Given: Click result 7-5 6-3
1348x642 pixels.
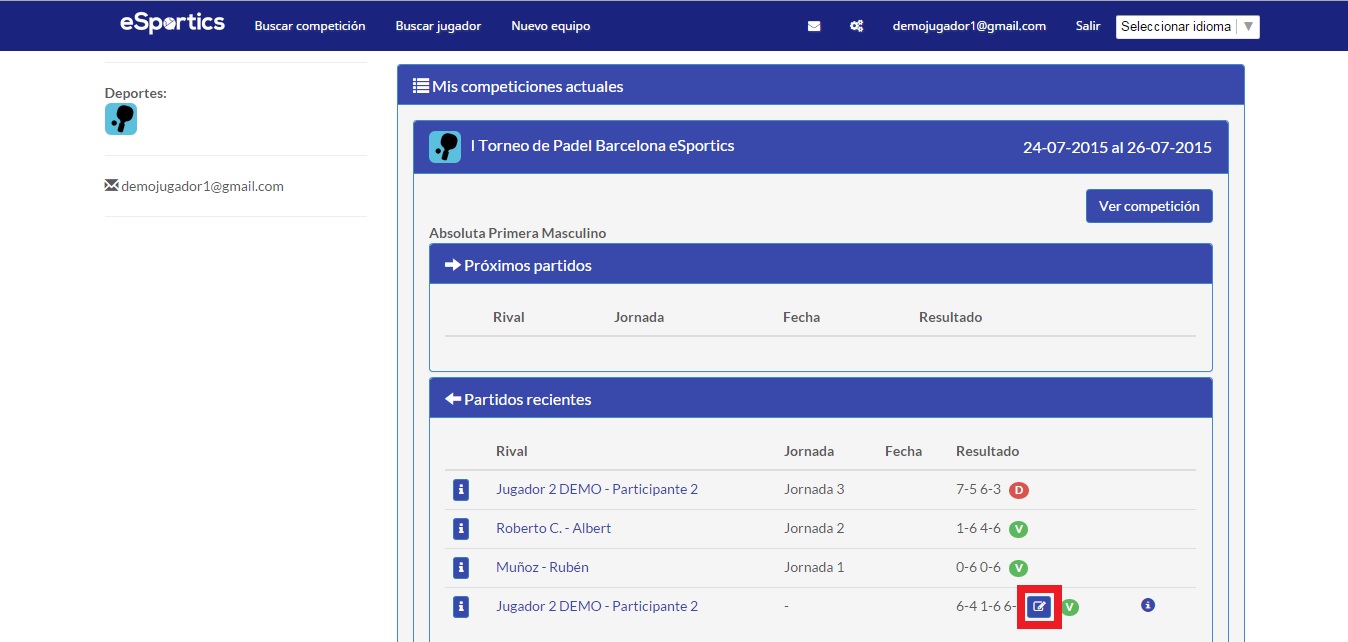Looking at the screenshot, I should click(979, 489).
